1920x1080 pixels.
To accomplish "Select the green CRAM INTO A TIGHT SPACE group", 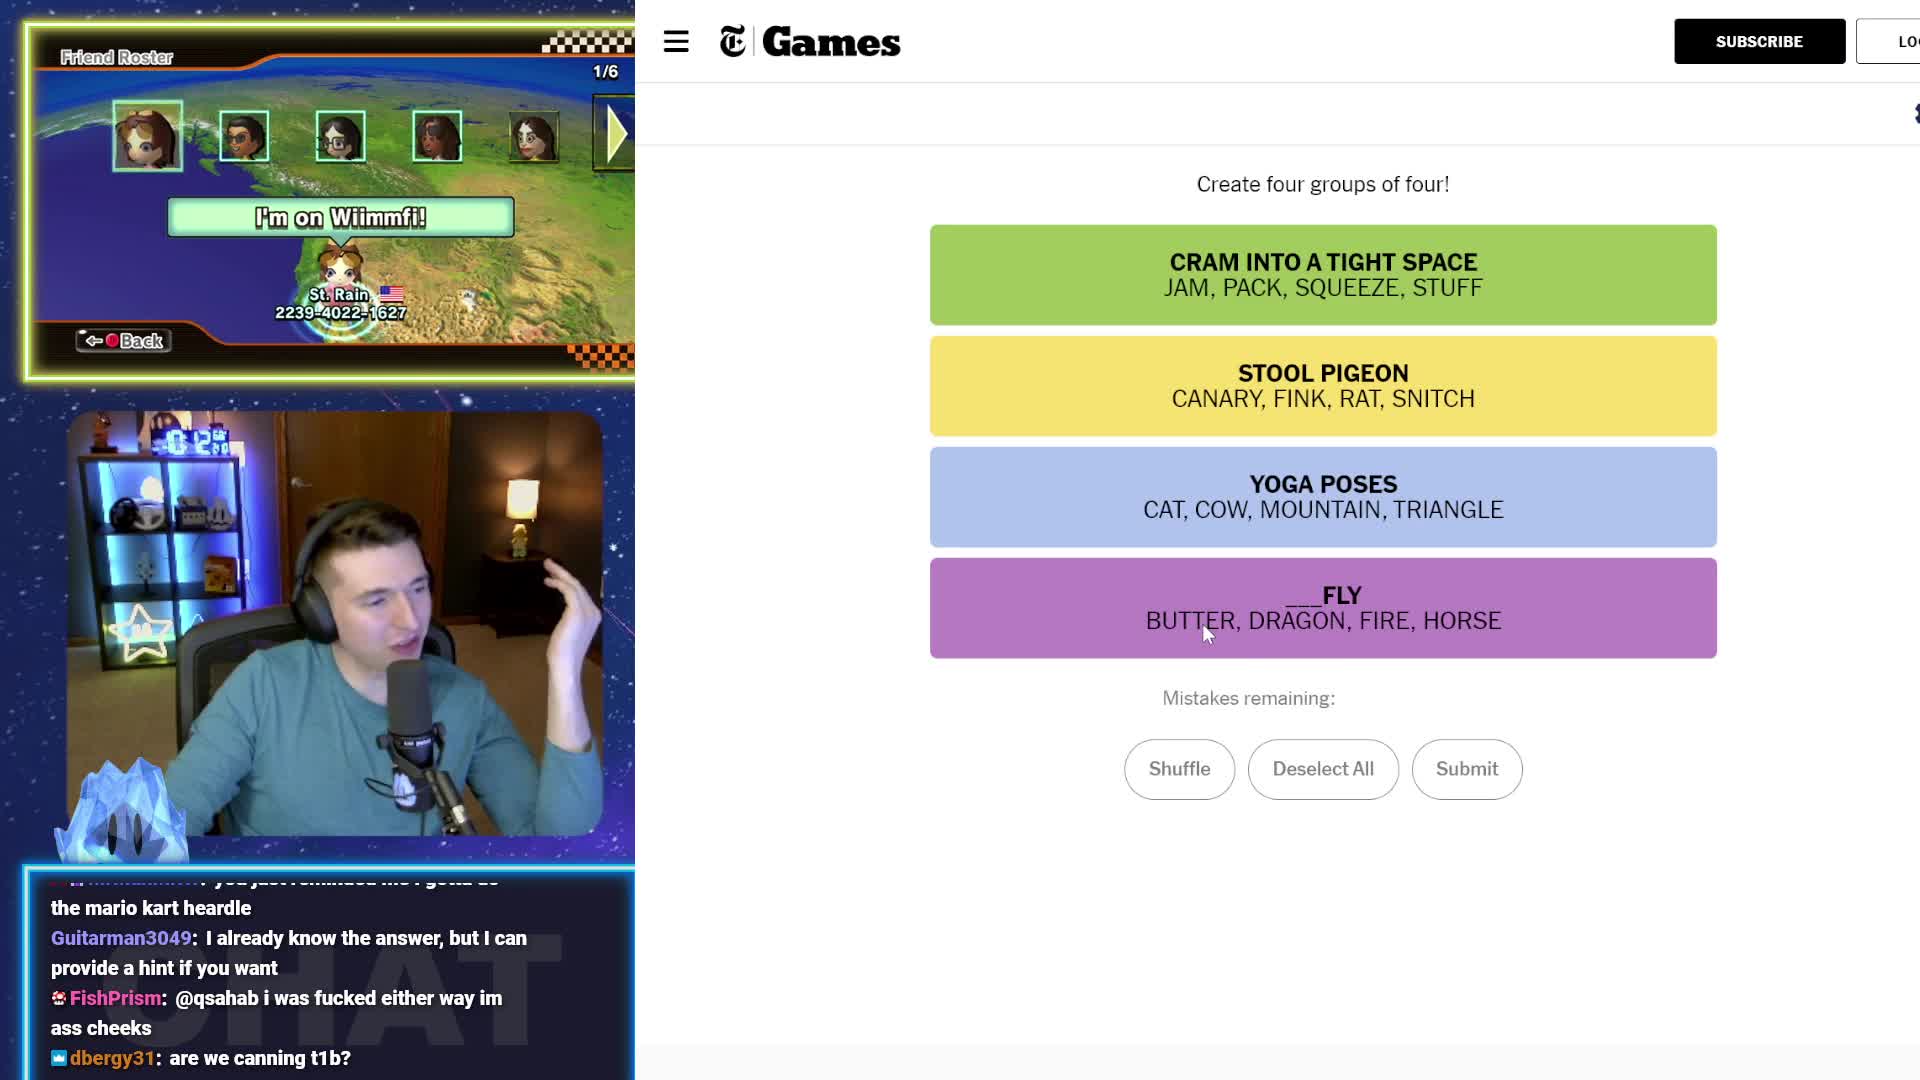I will (x=1323, y=275).
